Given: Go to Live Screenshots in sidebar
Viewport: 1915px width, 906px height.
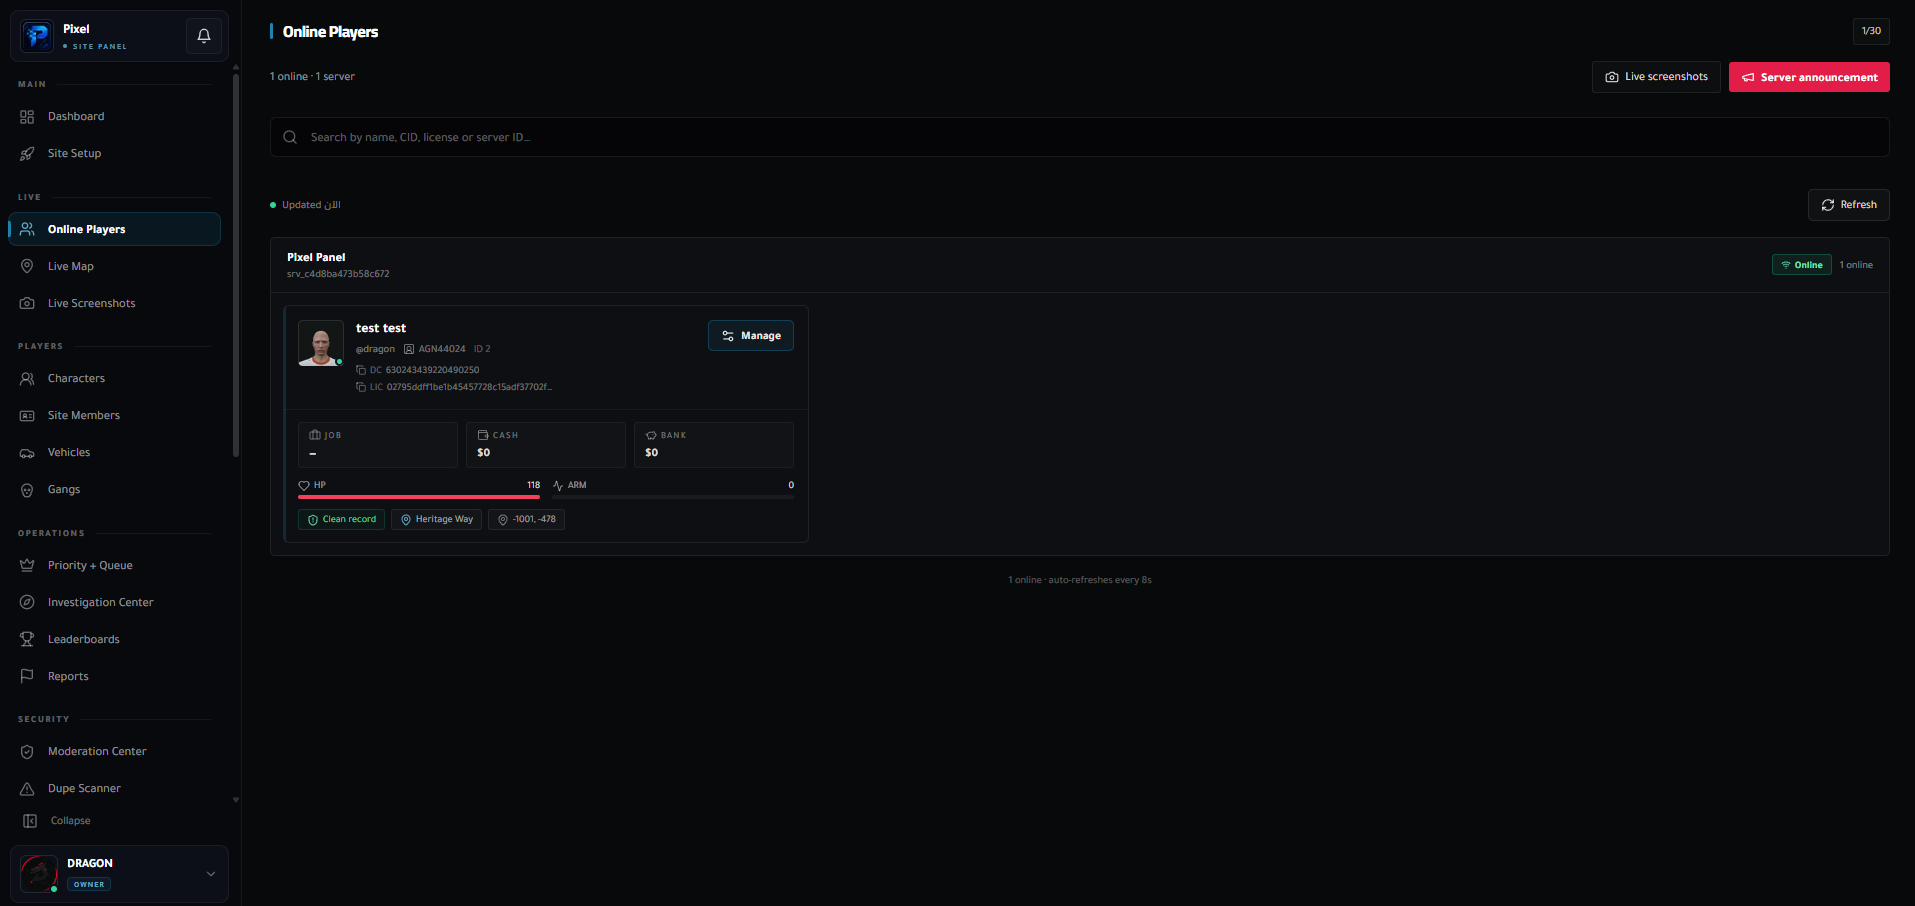Looking at the screenshot, I should (x=114, y=303).
